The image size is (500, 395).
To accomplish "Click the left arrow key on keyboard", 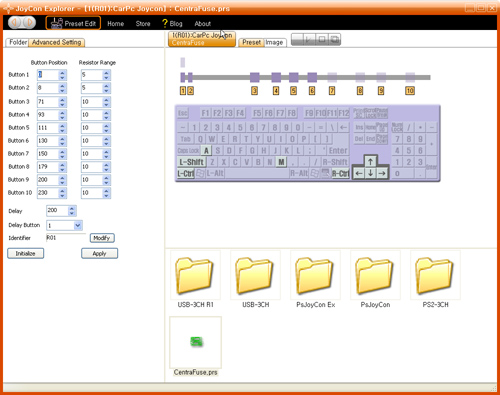I will 359,173.
